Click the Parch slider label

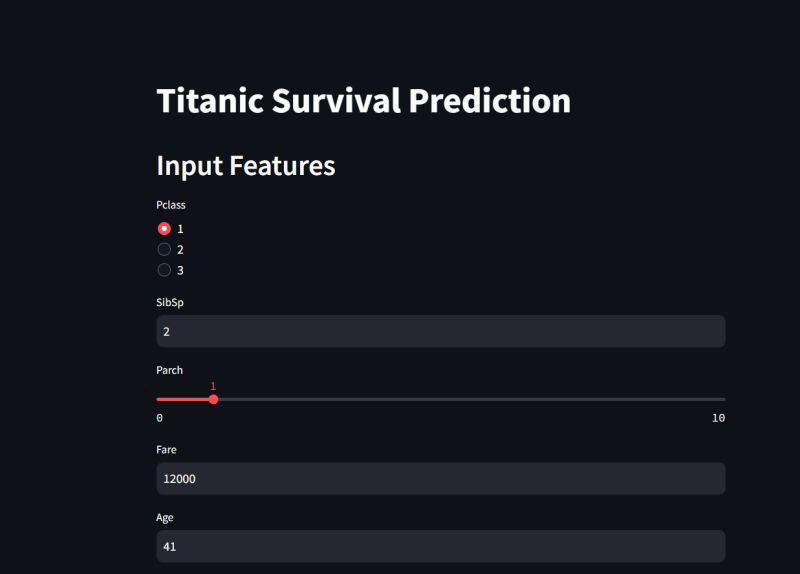[169, 370]
